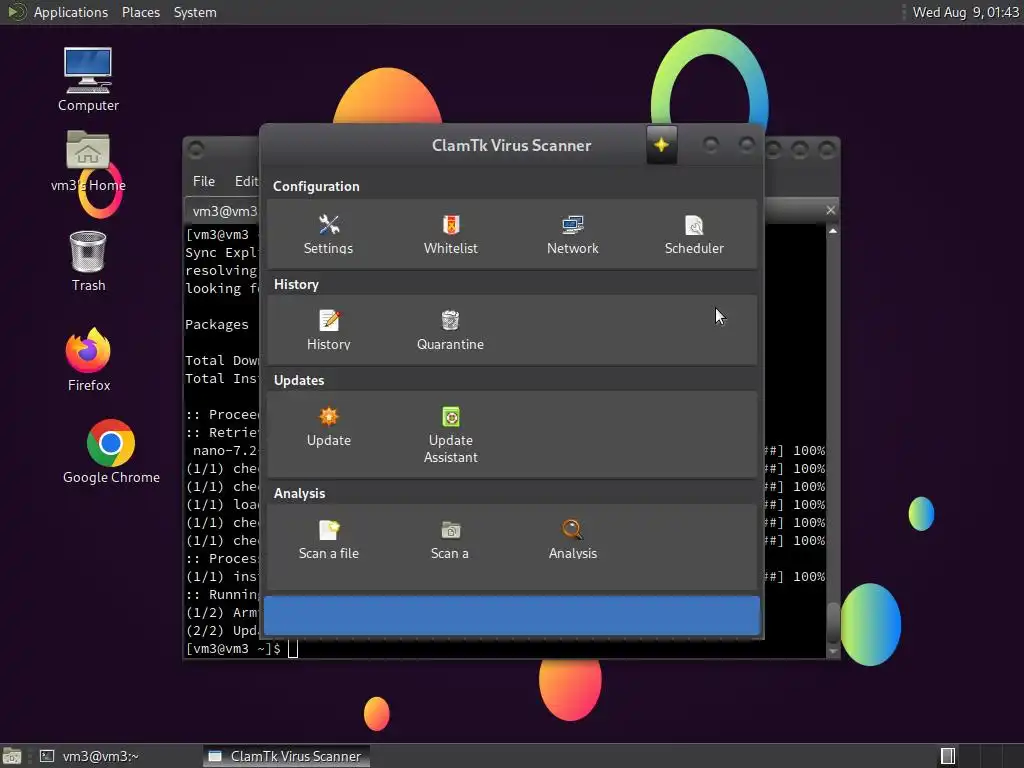1024x768 pixels.
Task: Switch to ClamTk Virus Scanner taskbar entry
Action: pos(286,756)
